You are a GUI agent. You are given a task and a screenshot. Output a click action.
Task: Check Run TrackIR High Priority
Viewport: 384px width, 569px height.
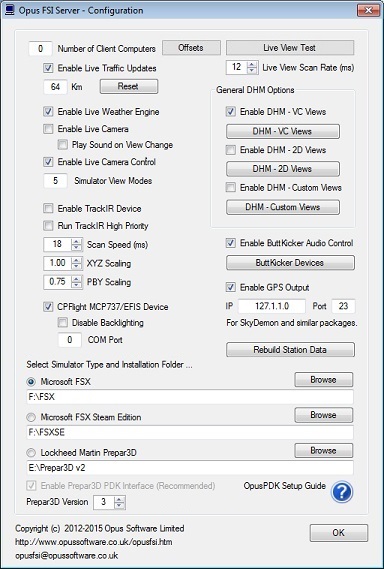tap(48, 226)
